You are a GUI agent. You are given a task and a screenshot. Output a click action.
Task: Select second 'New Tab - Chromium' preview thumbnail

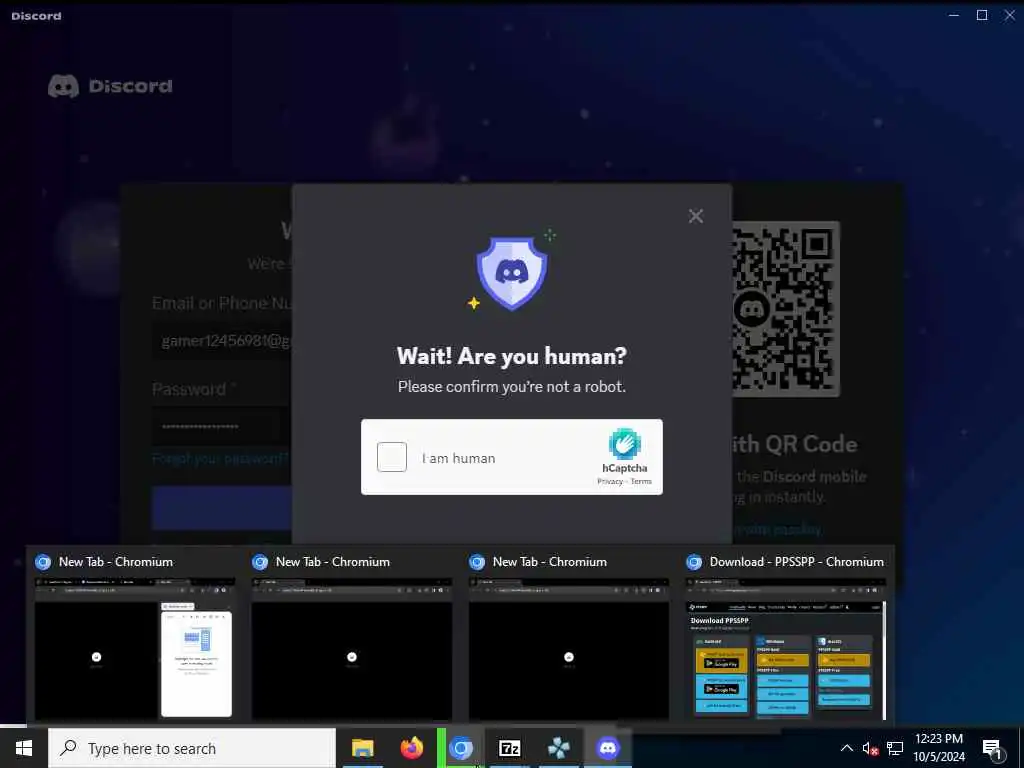351,648
